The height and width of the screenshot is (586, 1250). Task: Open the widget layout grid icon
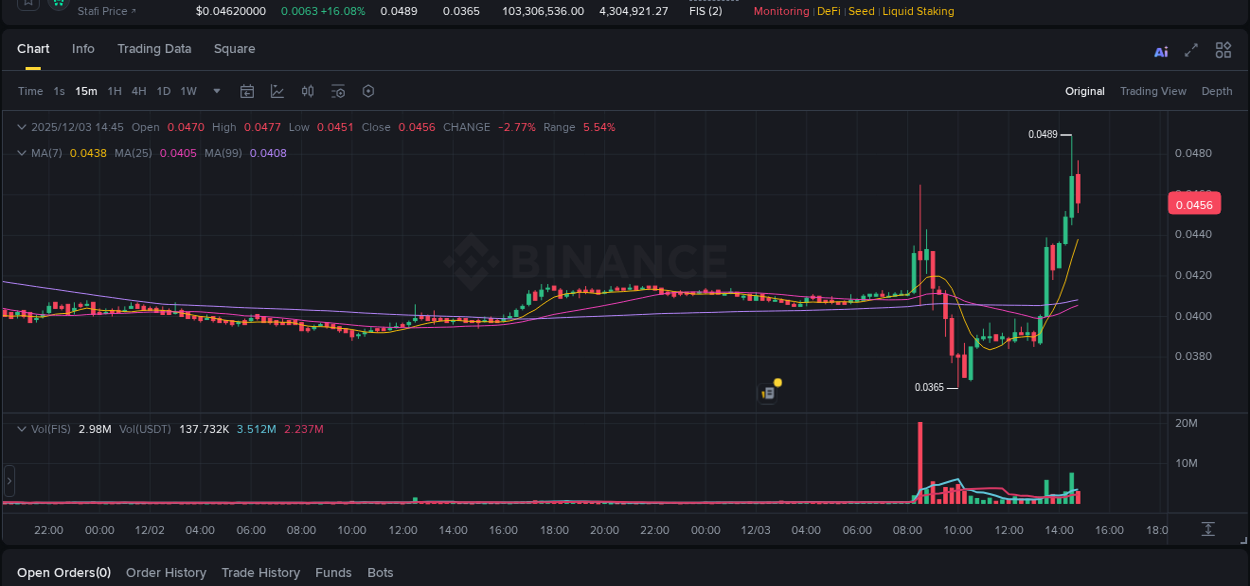(1223, 50)
